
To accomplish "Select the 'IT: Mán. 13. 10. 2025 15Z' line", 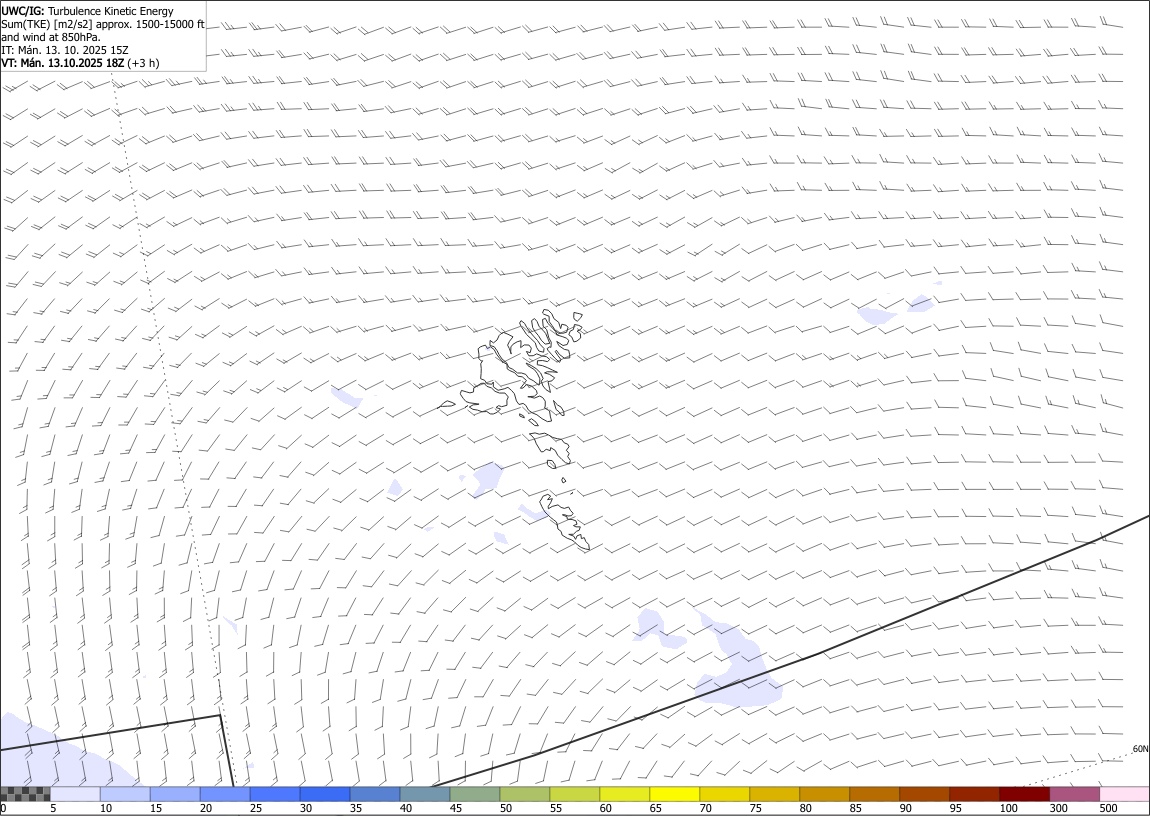I will [x=65, y=50].
